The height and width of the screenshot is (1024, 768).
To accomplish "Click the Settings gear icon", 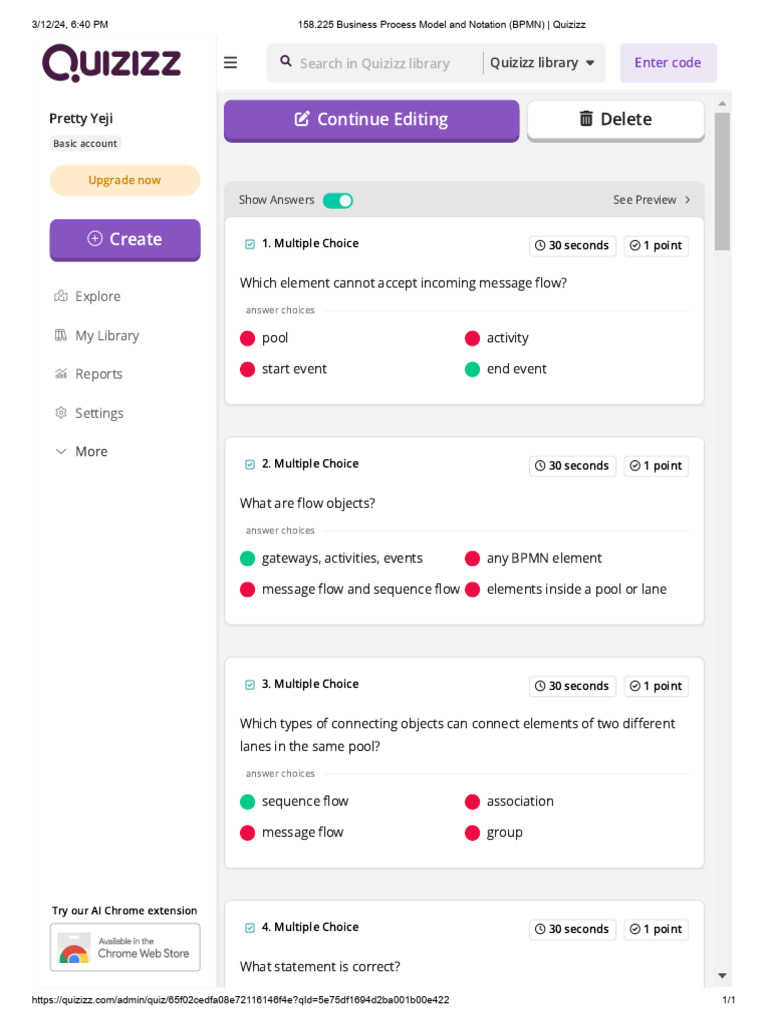I will [61, 413].
